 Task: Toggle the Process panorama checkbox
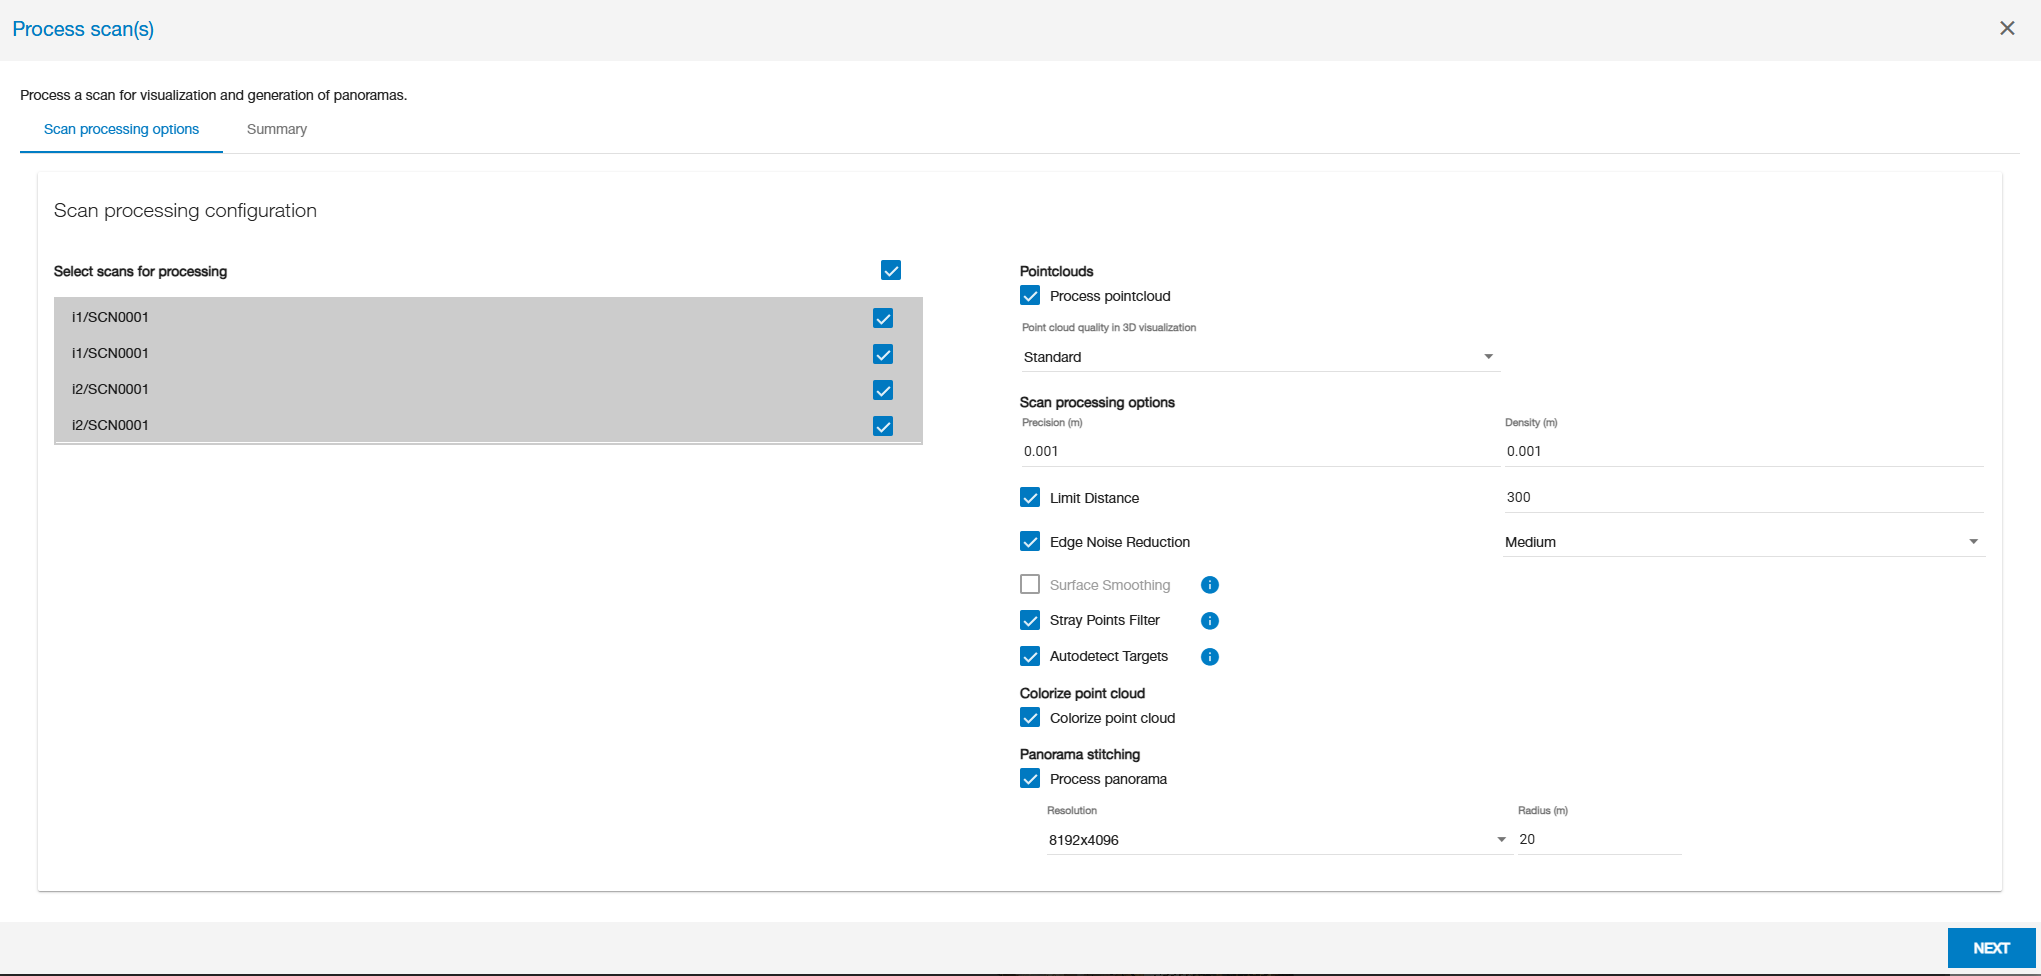click(x=1030, y=779)
